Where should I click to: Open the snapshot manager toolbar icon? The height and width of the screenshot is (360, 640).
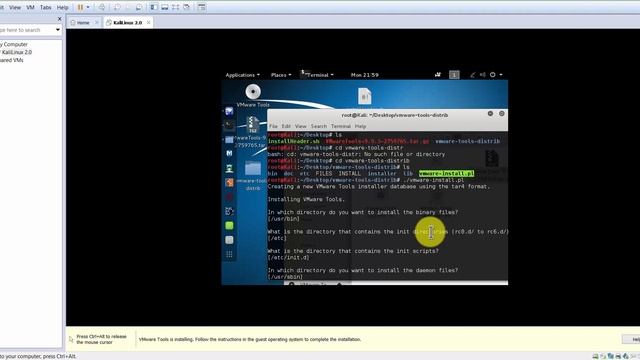[139, 7]
